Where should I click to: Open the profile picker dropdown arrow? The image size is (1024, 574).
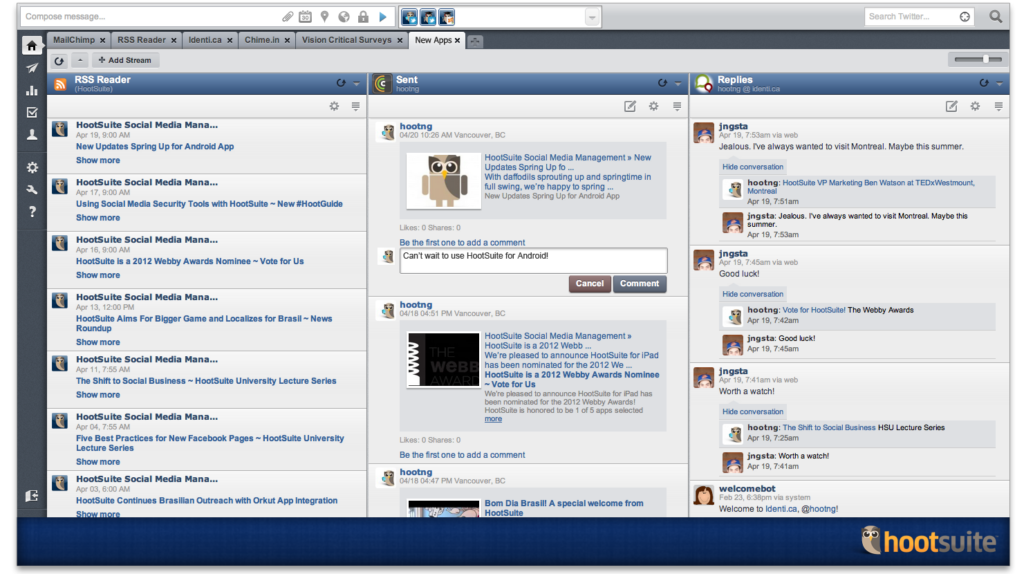pos(592,18)
